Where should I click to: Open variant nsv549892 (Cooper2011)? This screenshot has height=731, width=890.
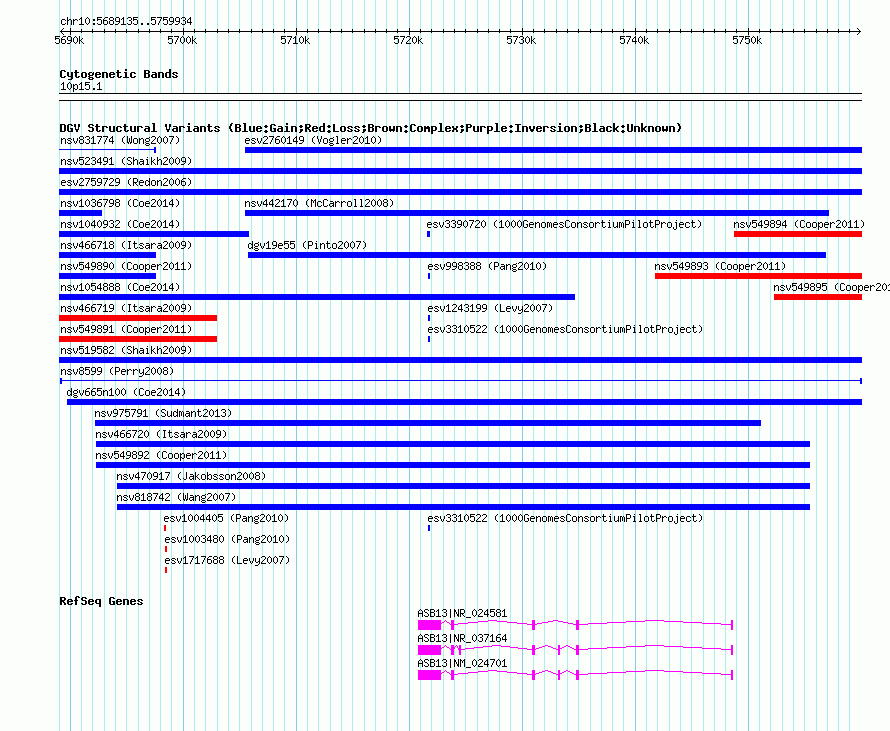click(161, 455)
